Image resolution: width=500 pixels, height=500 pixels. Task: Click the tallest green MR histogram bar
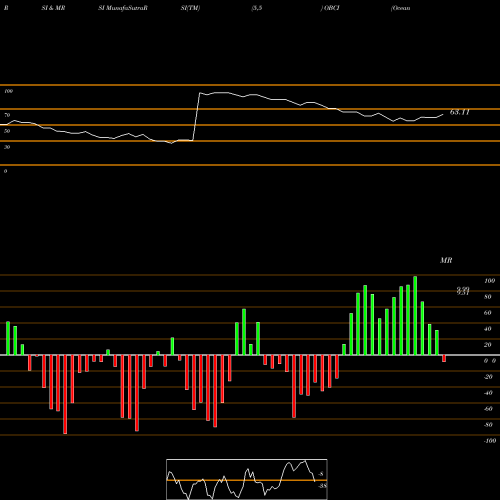[x=415, y=315]
